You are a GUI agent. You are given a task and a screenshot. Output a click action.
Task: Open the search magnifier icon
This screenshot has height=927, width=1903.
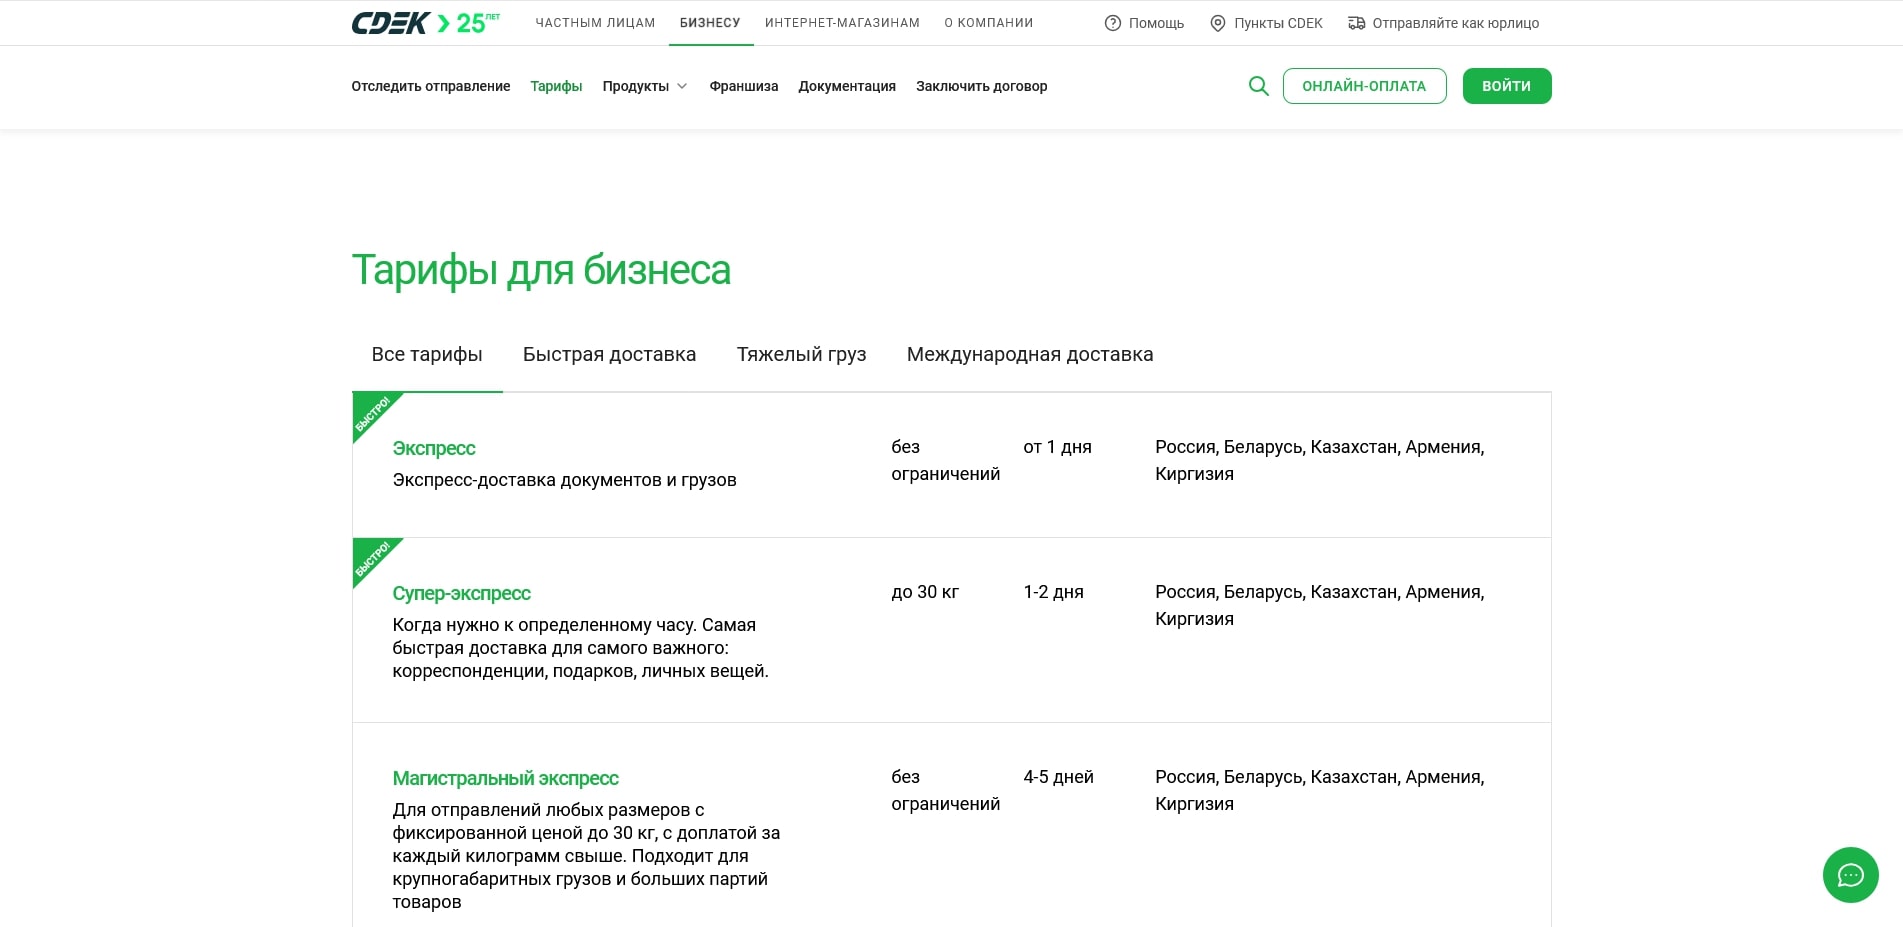pos(1258,86)
